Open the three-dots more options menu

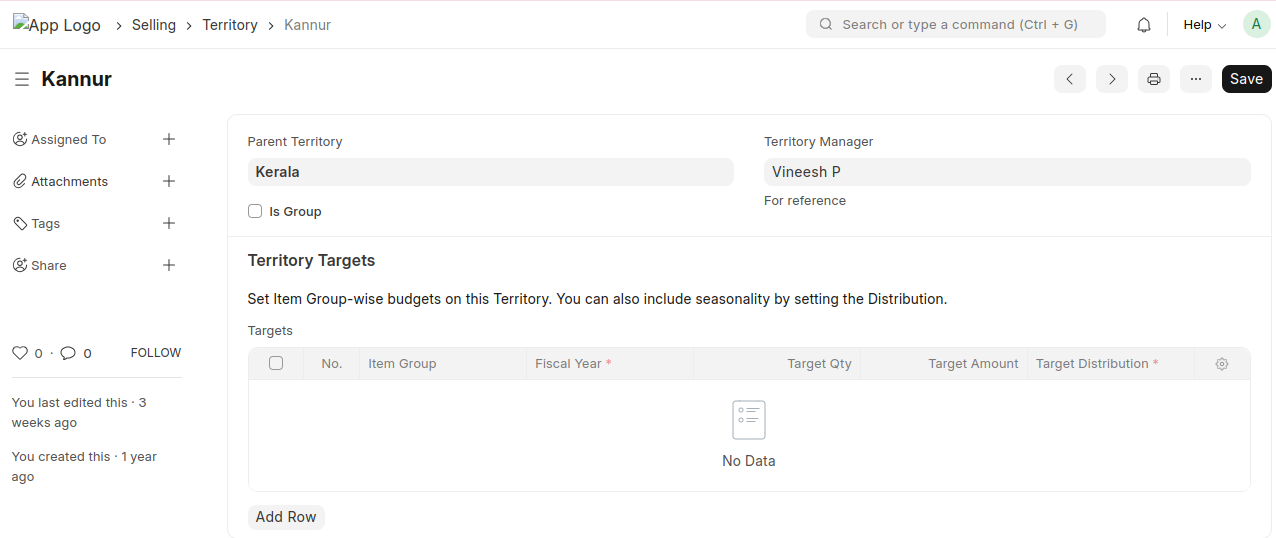coord(1196,79)
